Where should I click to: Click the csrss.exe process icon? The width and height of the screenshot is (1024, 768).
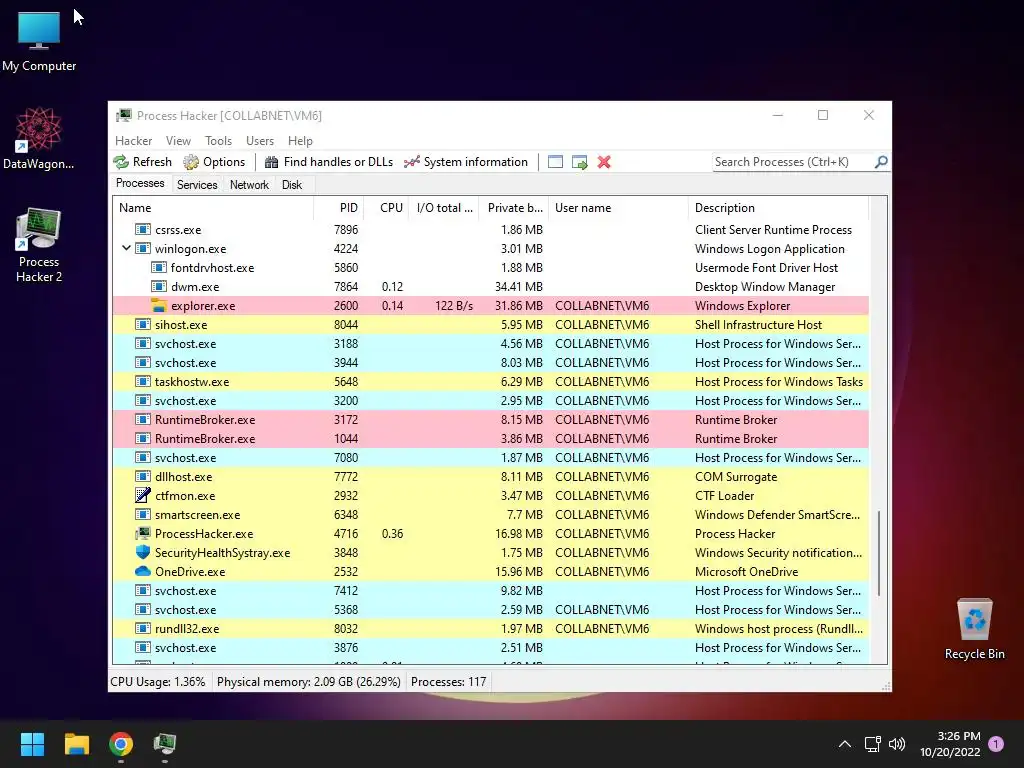(143, 229)
